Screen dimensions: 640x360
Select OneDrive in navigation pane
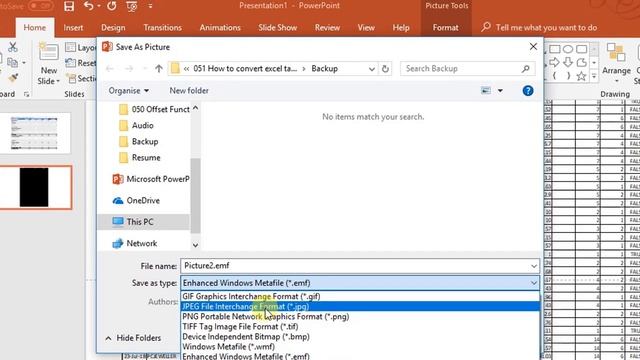136,200
